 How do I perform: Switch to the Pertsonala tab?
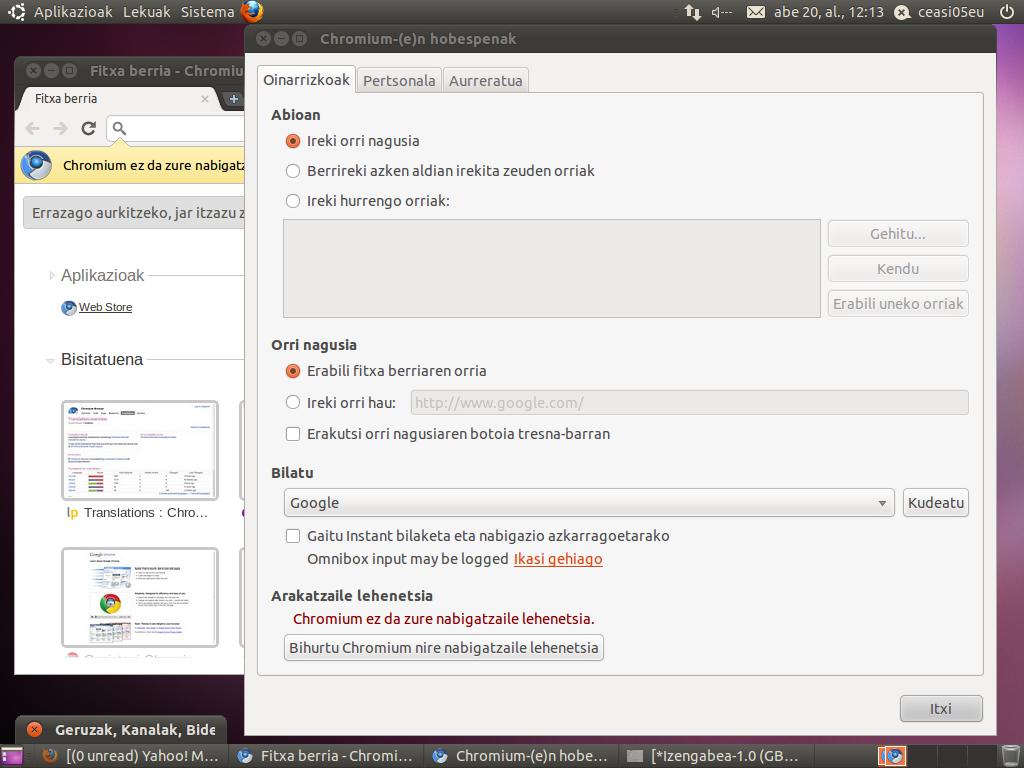tap(399, 81)
